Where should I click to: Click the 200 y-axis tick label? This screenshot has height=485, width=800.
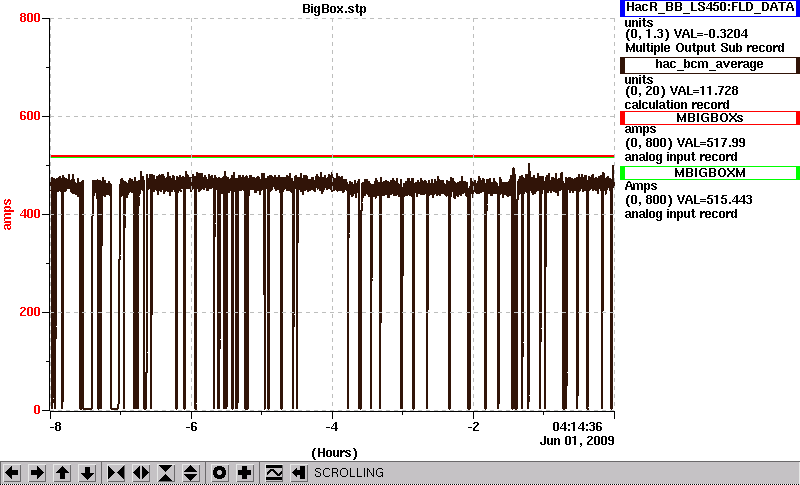(x=30, y=312)
